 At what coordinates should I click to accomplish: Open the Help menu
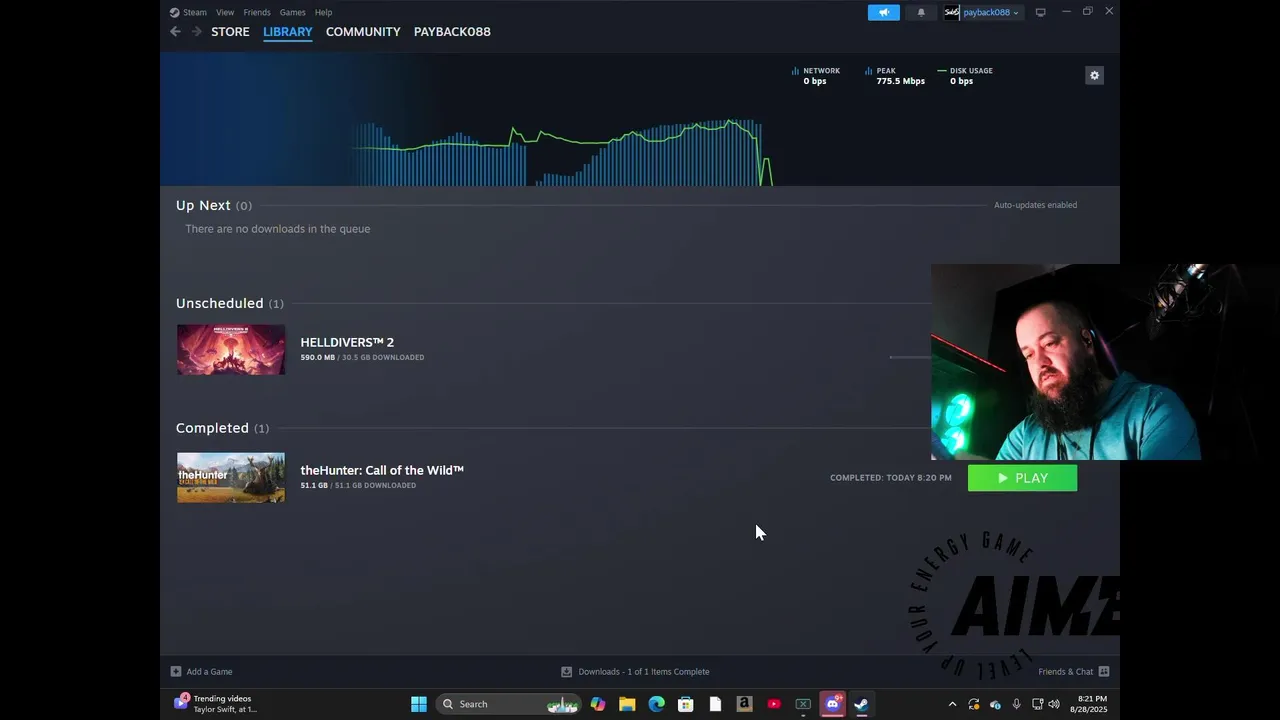point(323,12)
